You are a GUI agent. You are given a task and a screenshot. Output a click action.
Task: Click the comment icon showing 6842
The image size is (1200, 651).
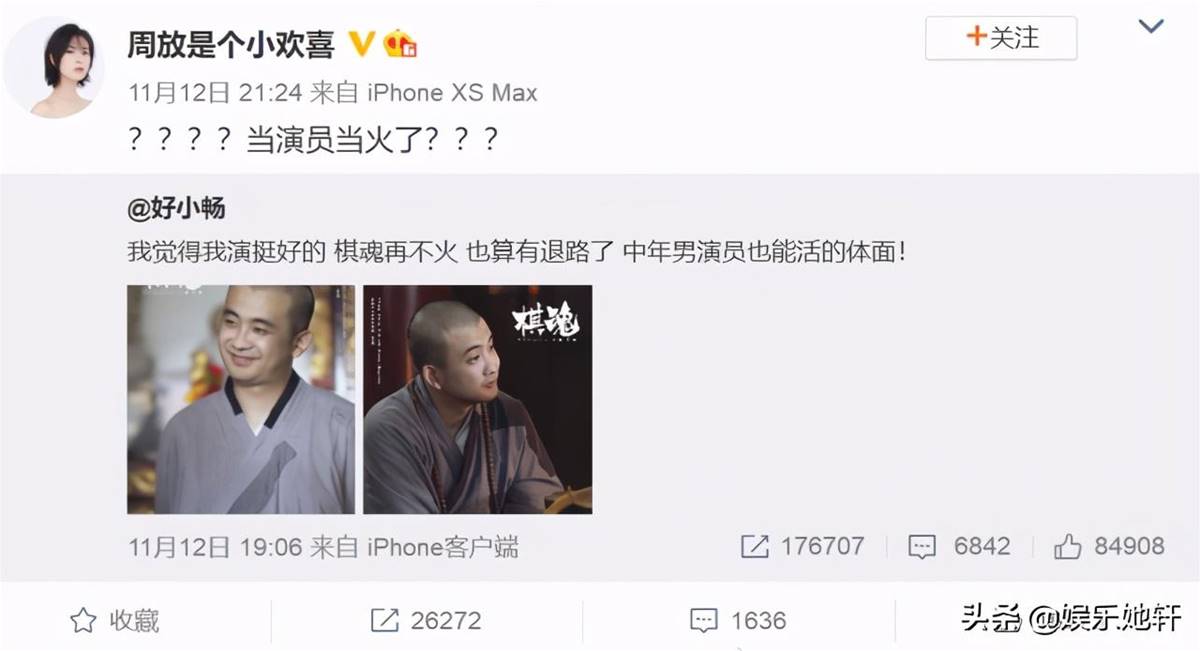pyautogui.click(x=921, y=547)
